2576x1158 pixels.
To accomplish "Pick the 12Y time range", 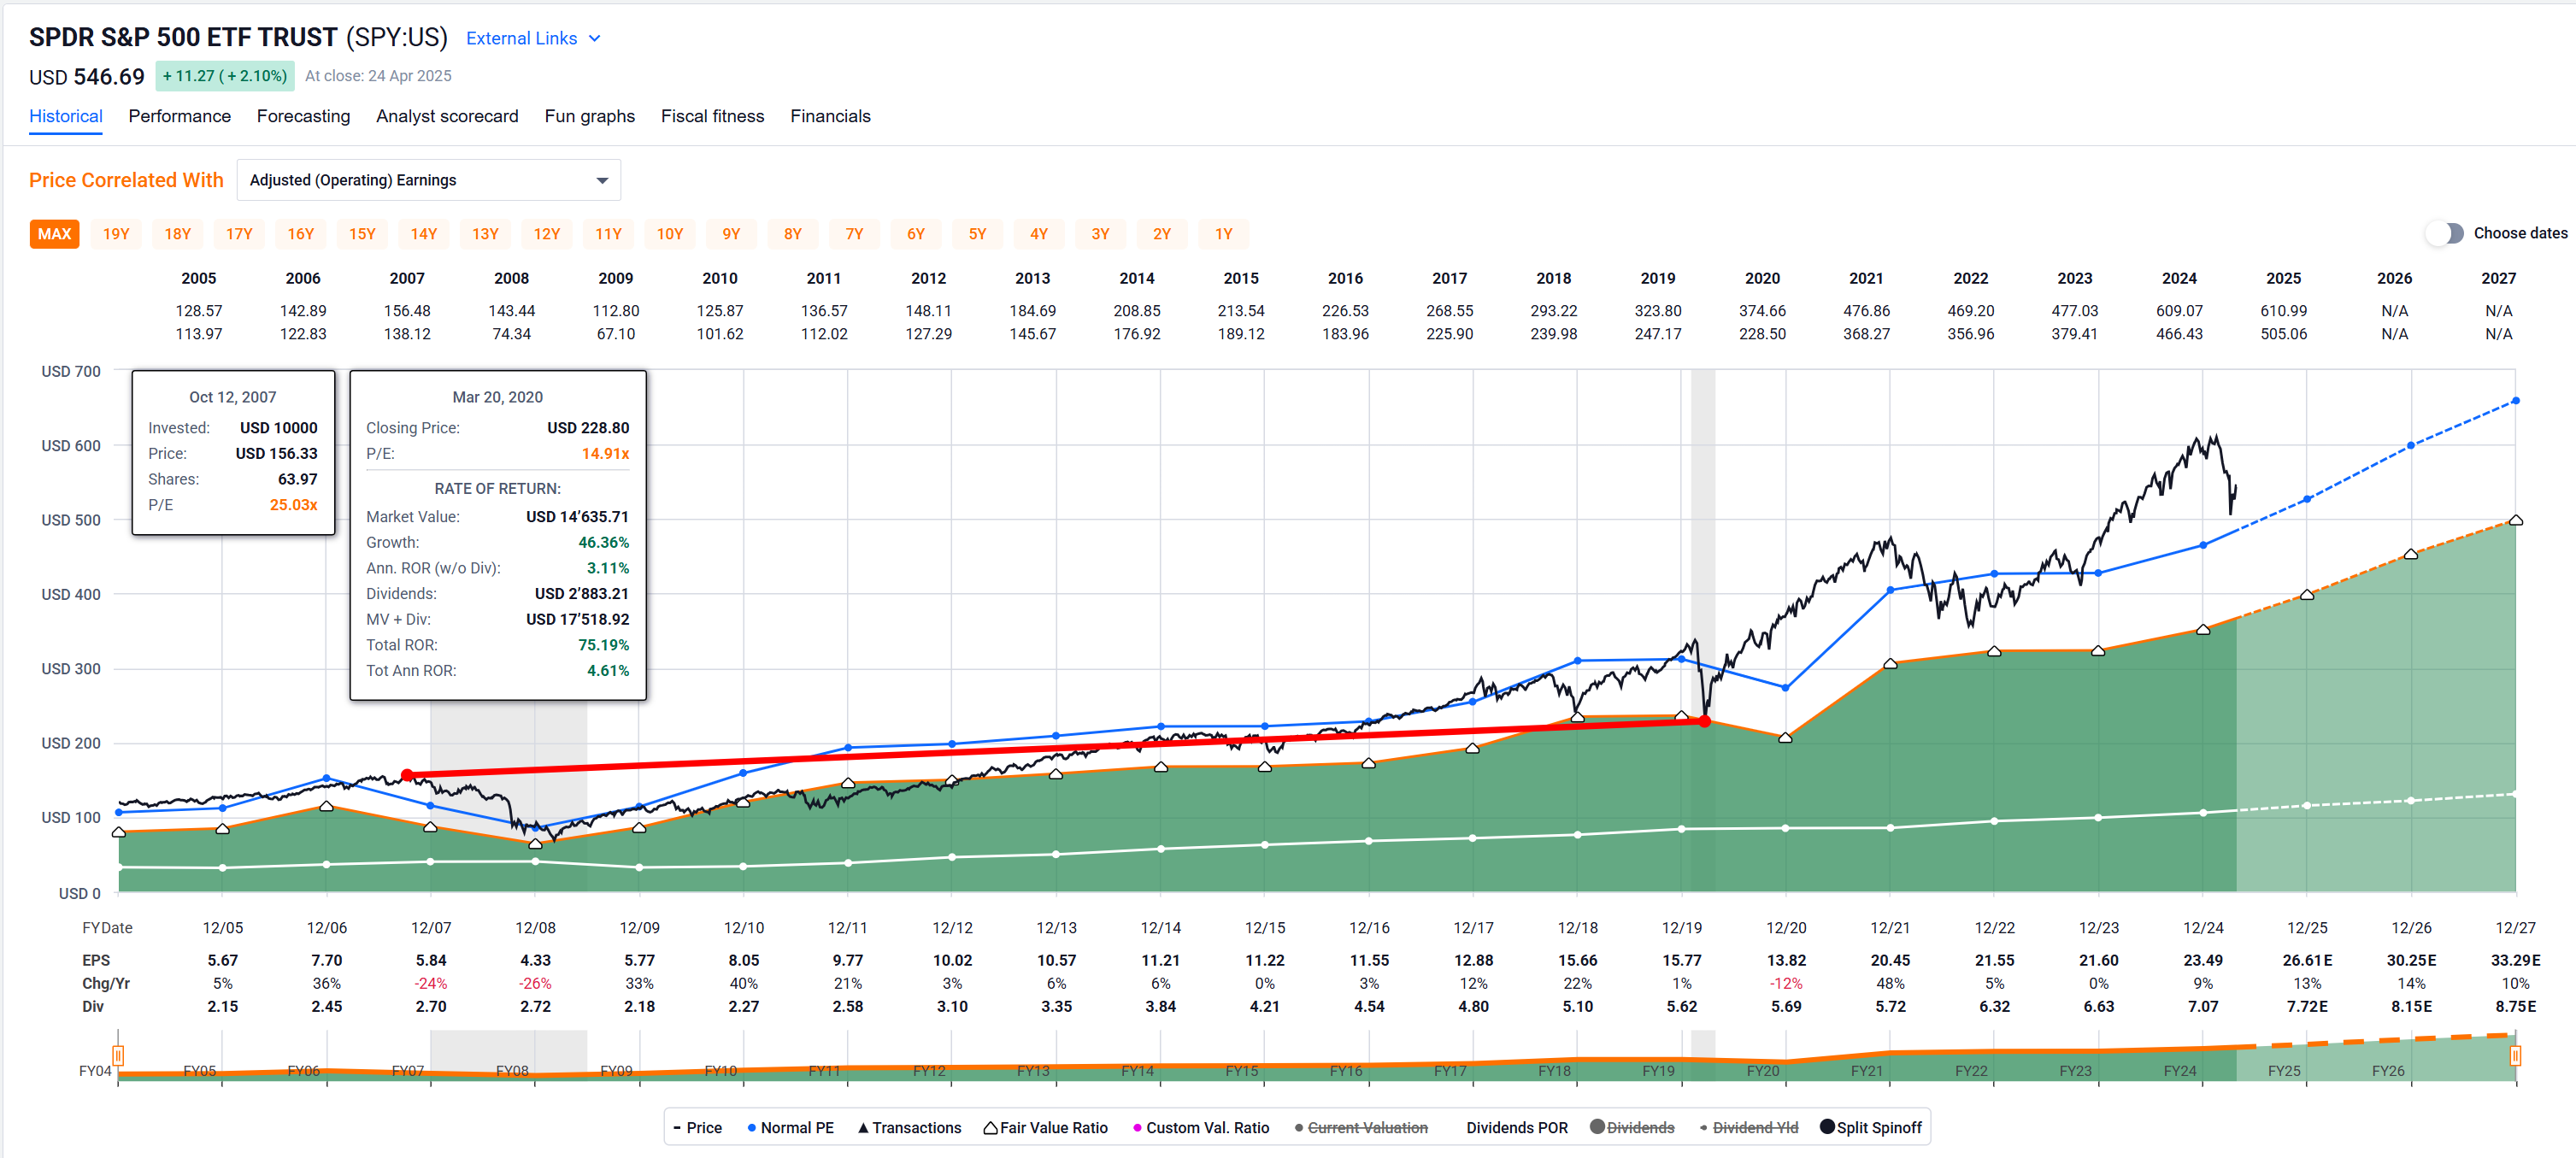I will click(547, 234).
